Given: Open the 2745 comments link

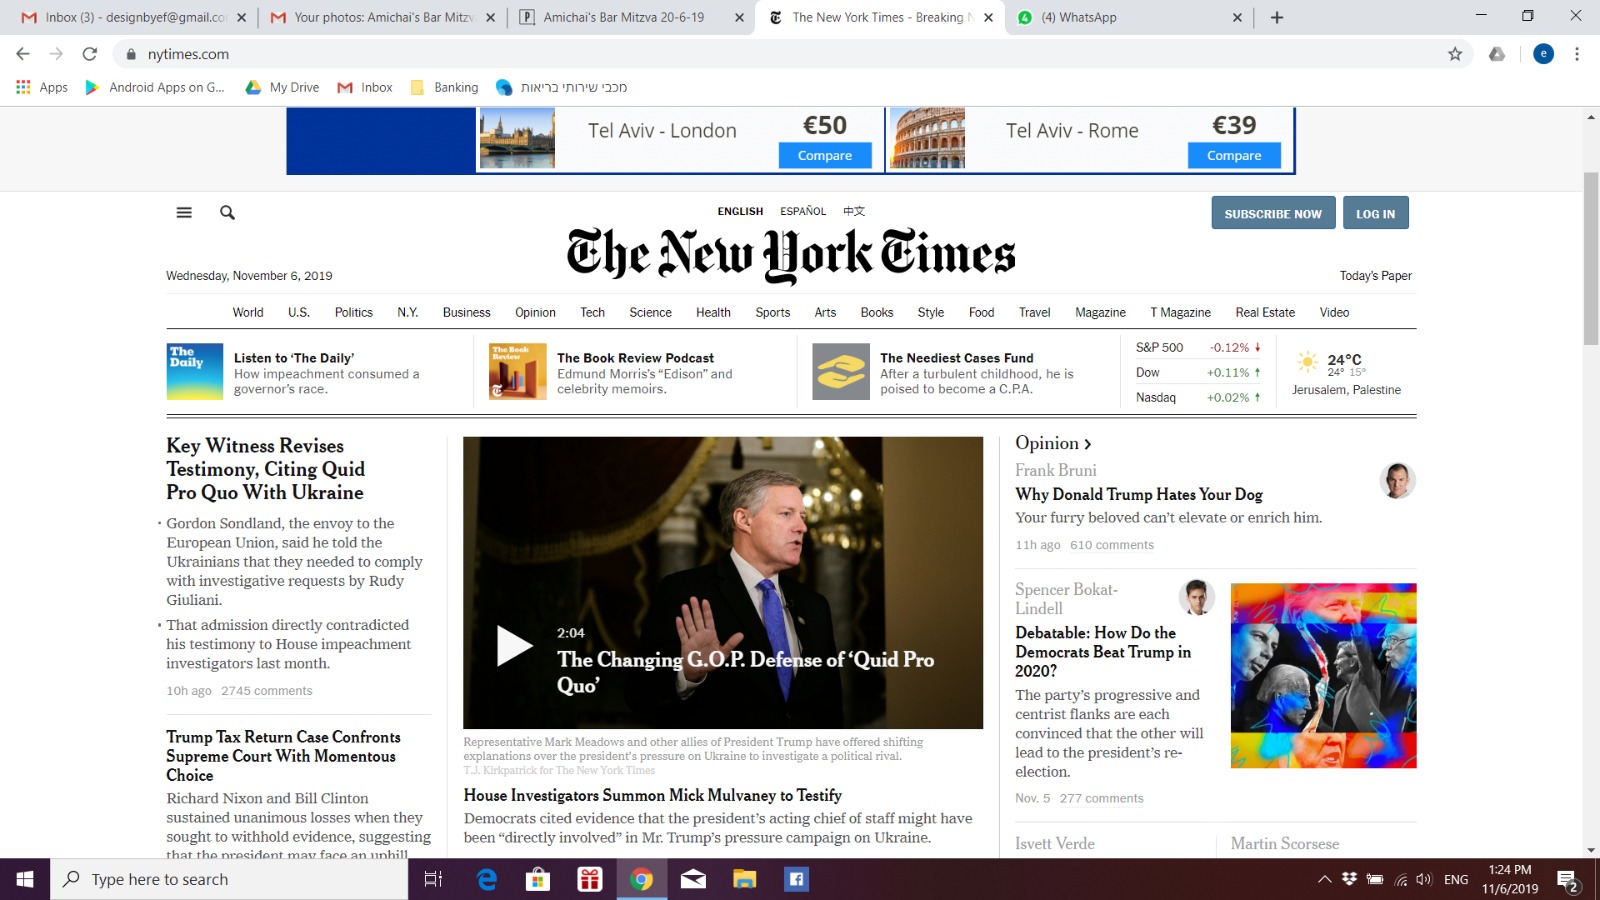Looking at the screenshot, I should tap(266, 691).
